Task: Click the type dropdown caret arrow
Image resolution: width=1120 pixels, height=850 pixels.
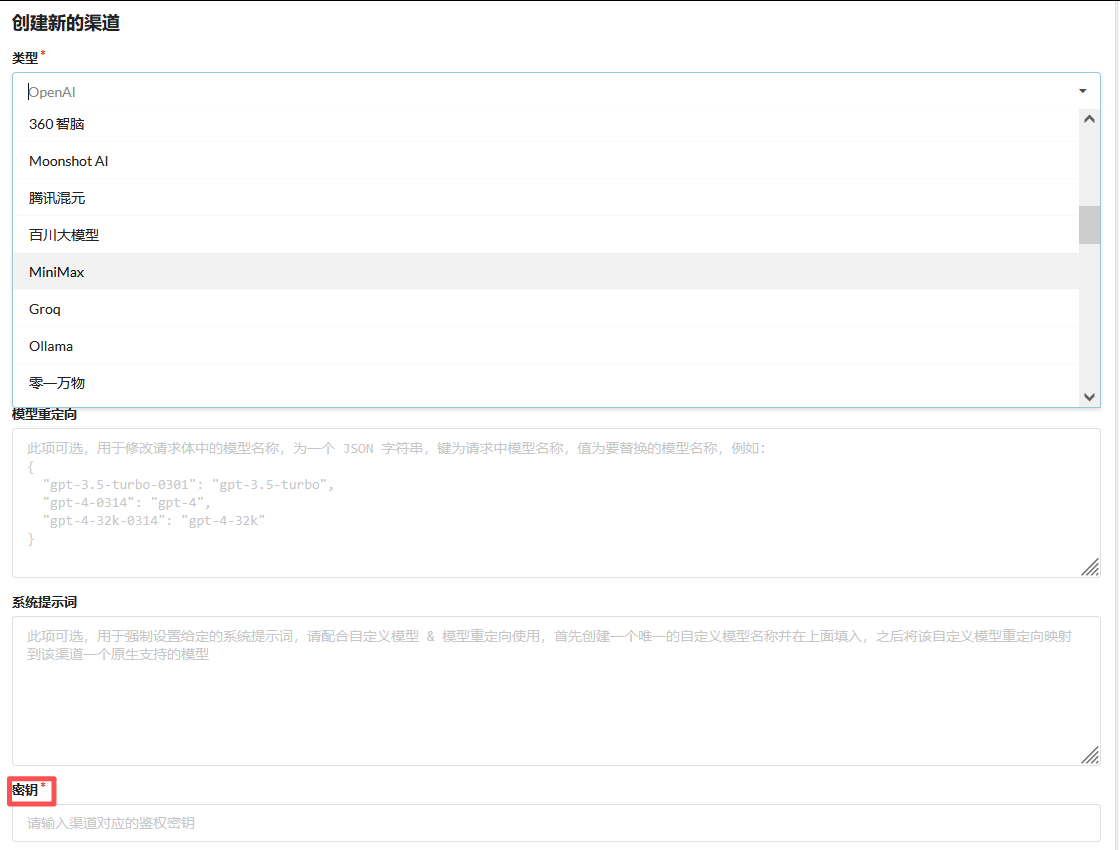Action: [1082, 91]
